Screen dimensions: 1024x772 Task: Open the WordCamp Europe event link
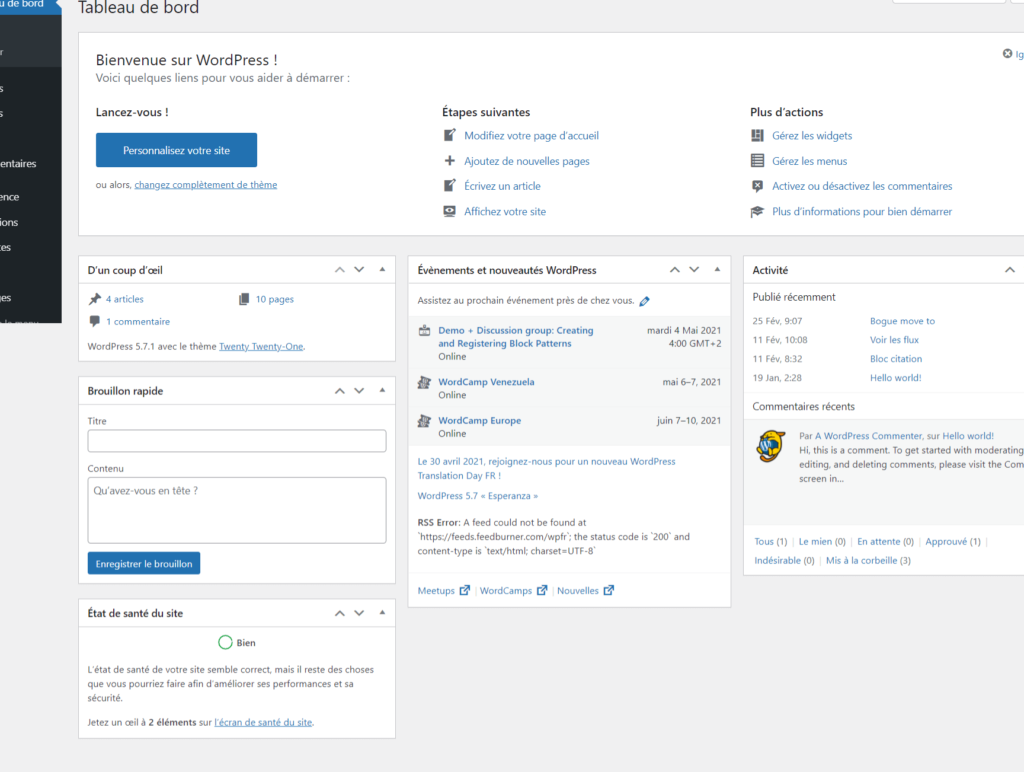(479, 421)
